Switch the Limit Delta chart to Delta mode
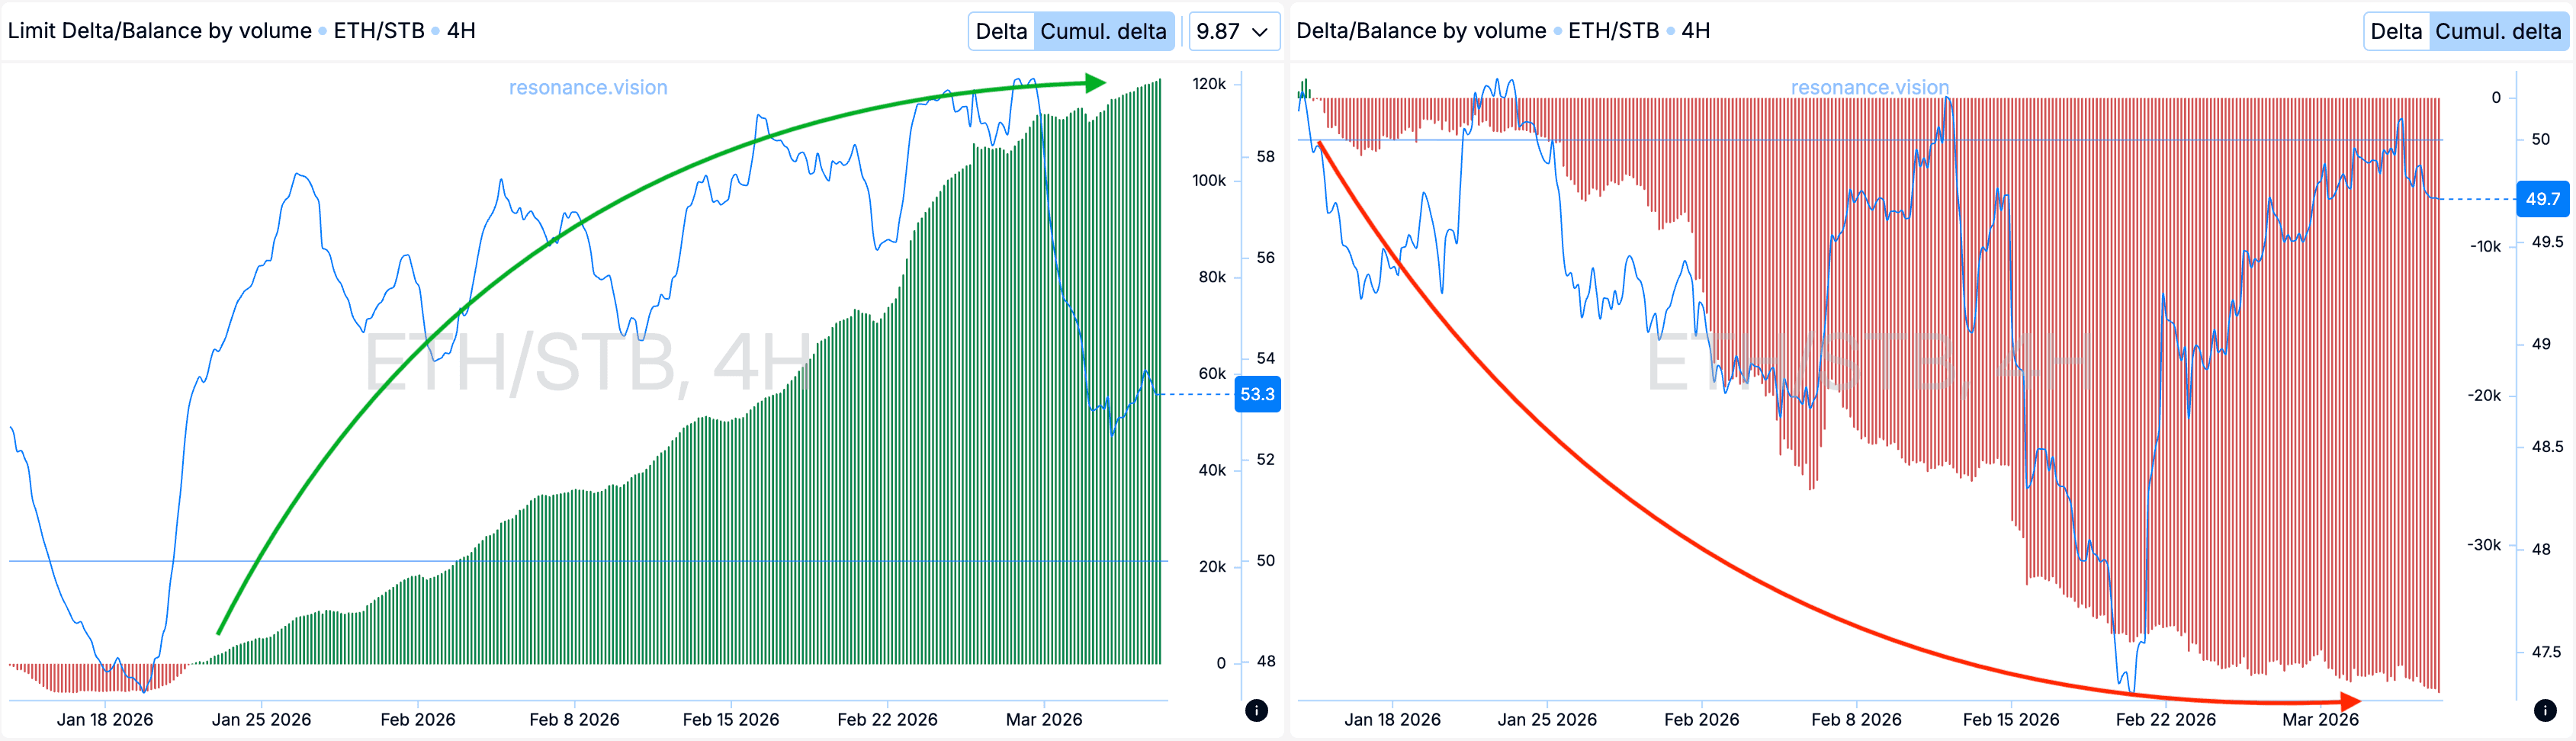Image resolution: width=2576 pixels, height=741 pixels. click(x=1001, y=31)
